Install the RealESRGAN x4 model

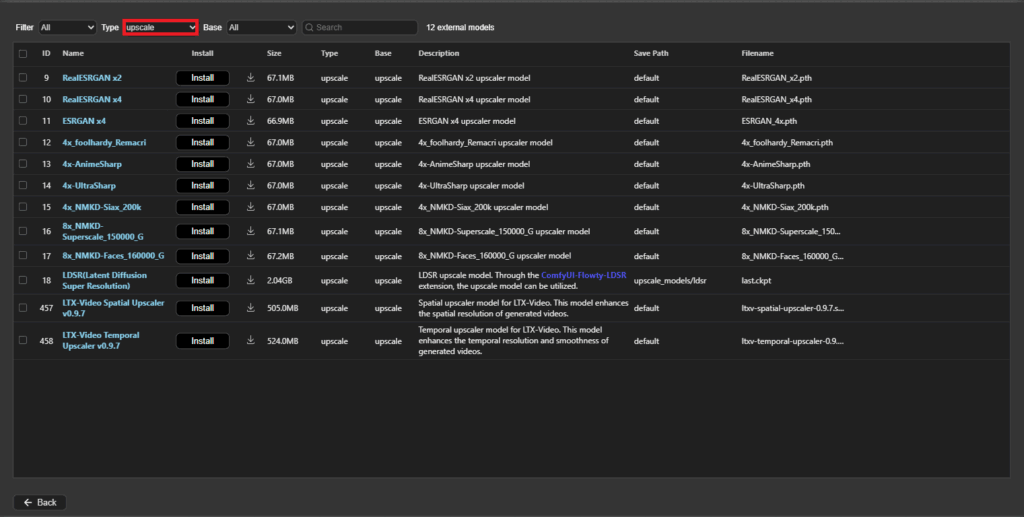(202, 99)
